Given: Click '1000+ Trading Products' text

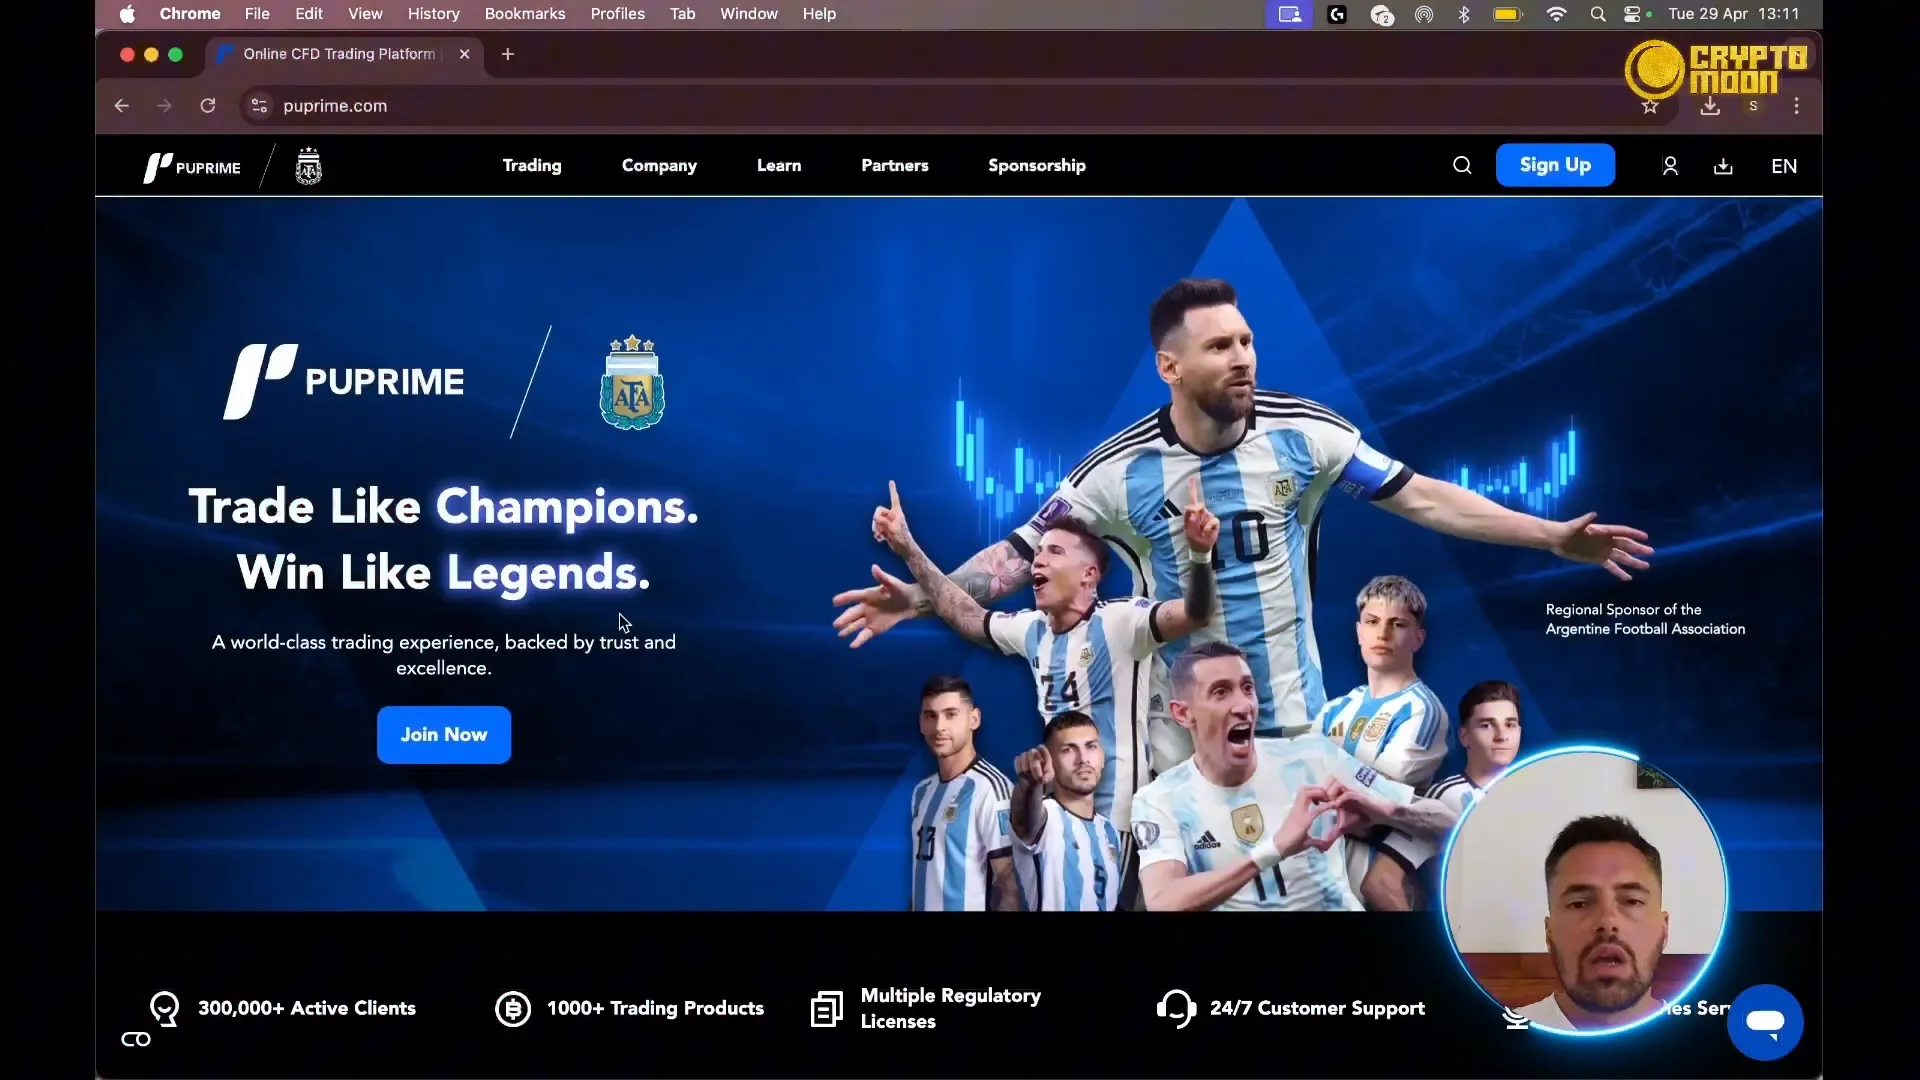Looking at the screenshot, I should (655, 1008).
